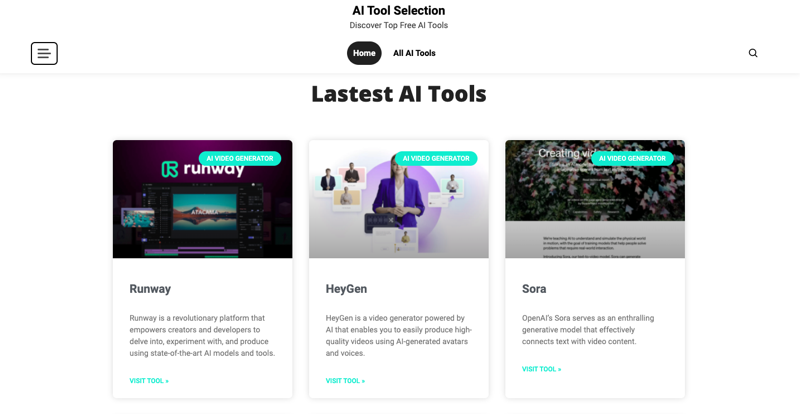Click HeyGen's AI VIDEO GENERATOR badge
The width and height of the screenshot is (800, 414).
(436, 158)
